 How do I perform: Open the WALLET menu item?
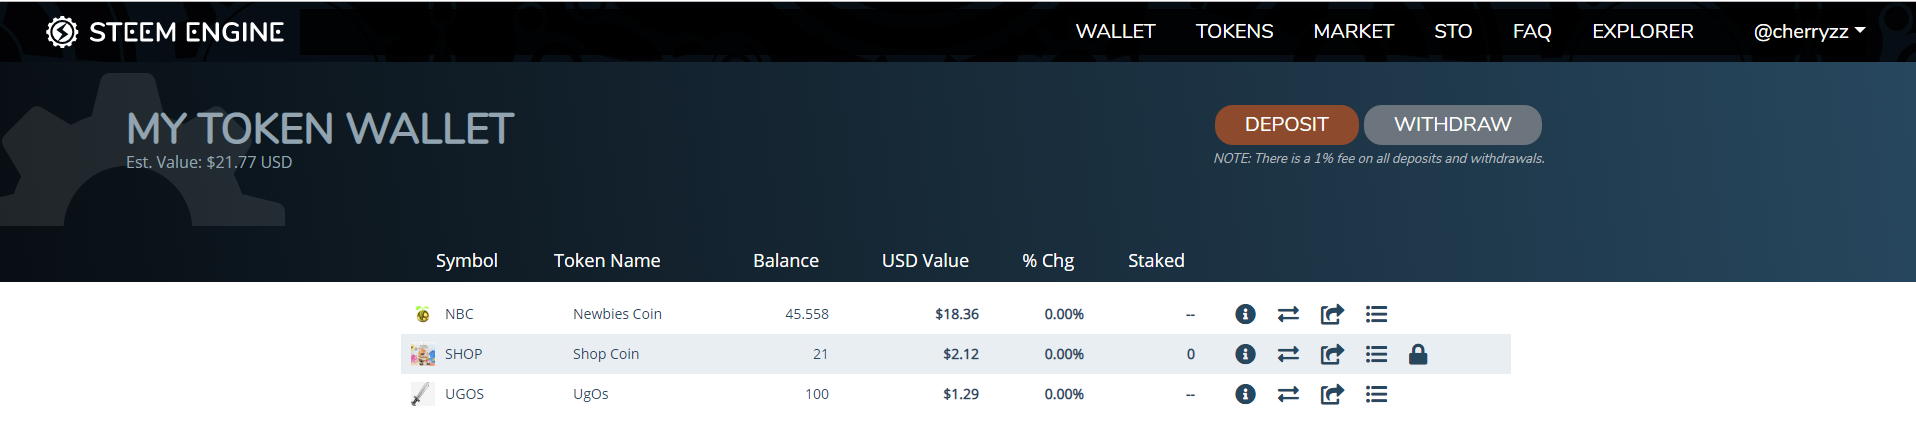pyautogui.click(x=1115, y=32)
